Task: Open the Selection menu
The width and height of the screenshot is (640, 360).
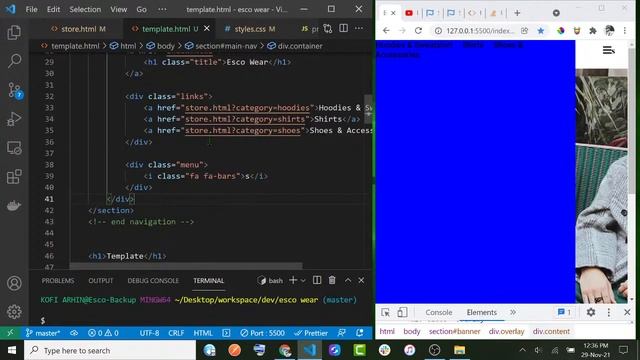Action: click(85, 9)
